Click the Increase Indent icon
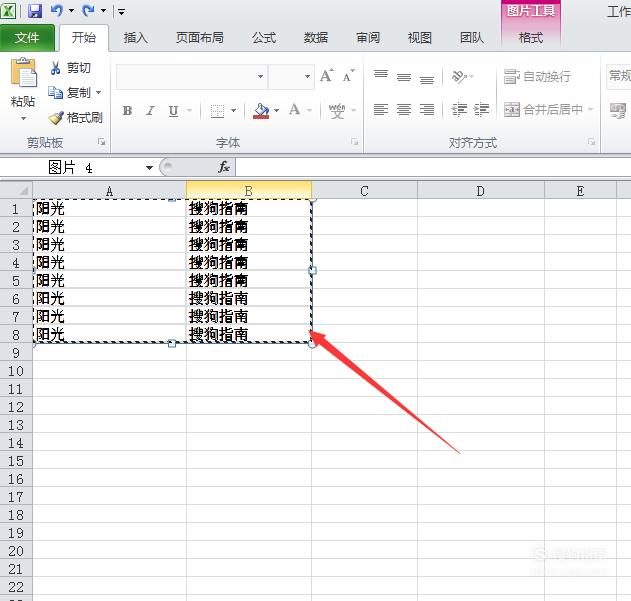The image size is (631, 601). (x=481, y=109)
